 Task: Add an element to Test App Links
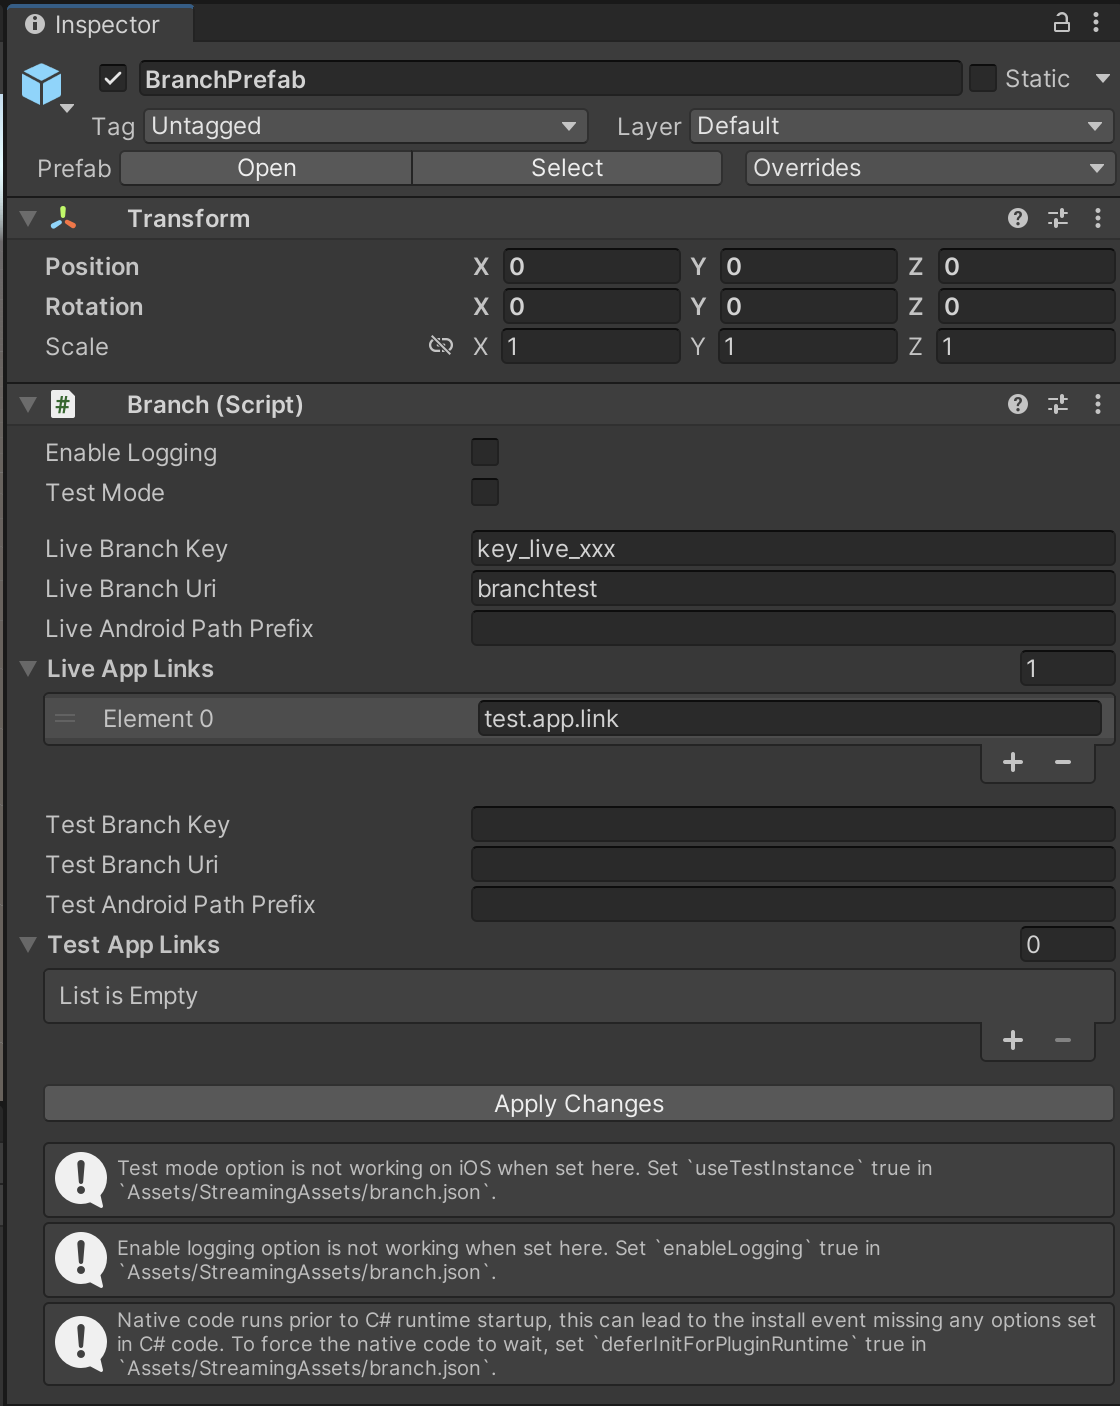point(1013,1040)
